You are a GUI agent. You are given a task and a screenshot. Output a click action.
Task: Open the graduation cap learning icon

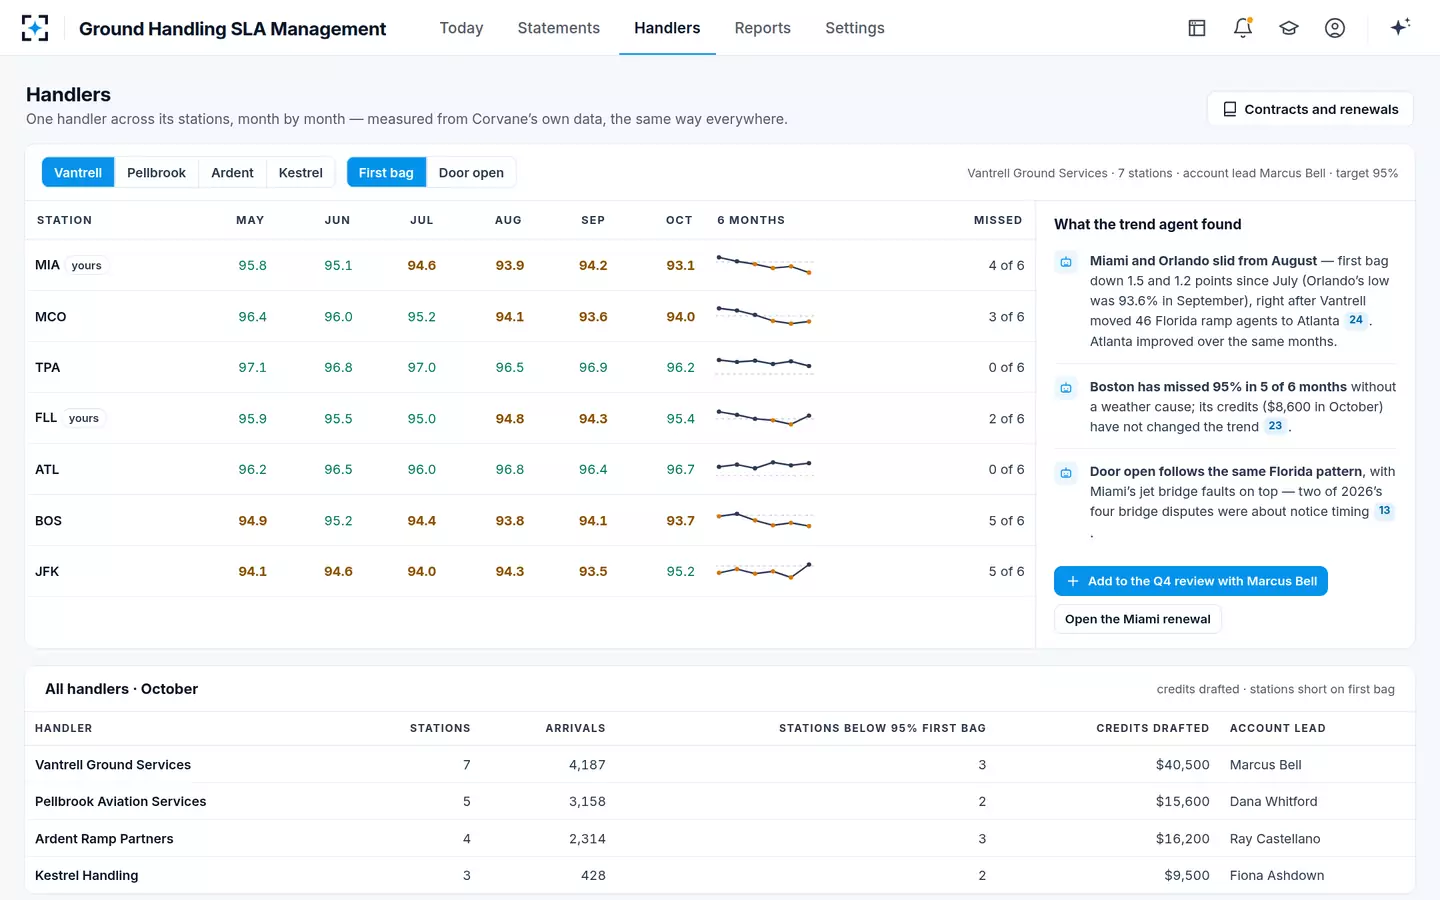coord(1289,28)
